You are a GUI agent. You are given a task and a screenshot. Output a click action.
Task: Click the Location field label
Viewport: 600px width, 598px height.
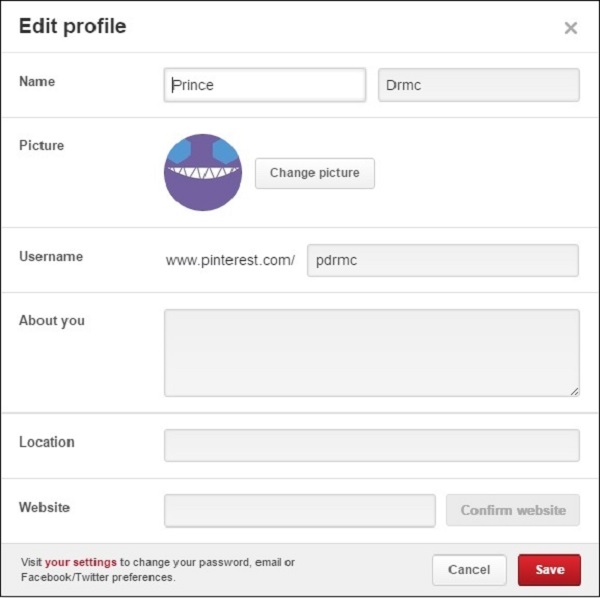tap(47, 442)
